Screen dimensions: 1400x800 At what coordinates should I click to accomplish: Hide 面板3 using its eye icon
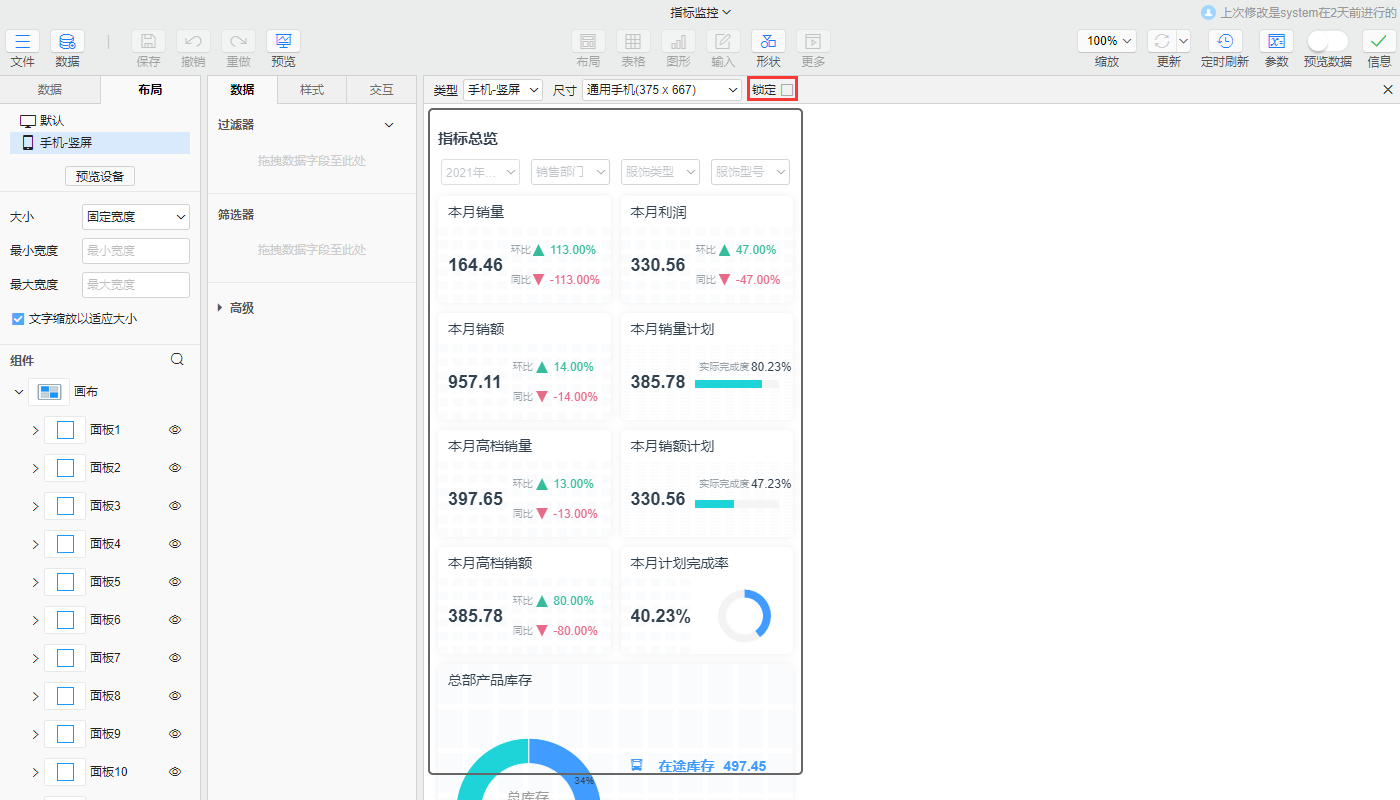point(175,506)
